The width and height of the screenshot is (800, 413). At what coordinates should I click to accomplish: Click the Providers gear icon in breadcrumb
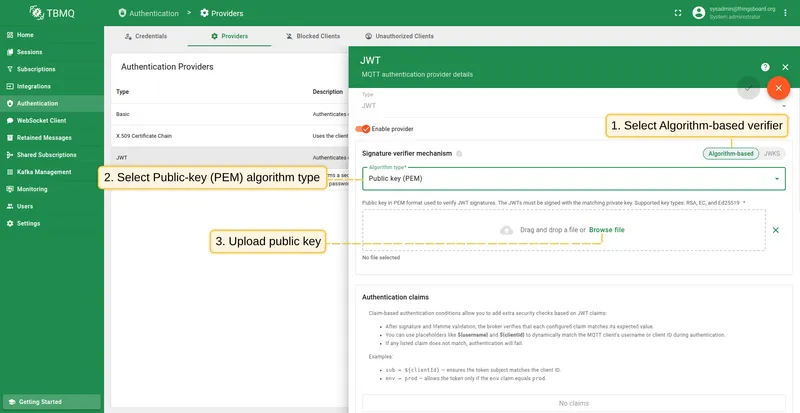coord(204,13)
